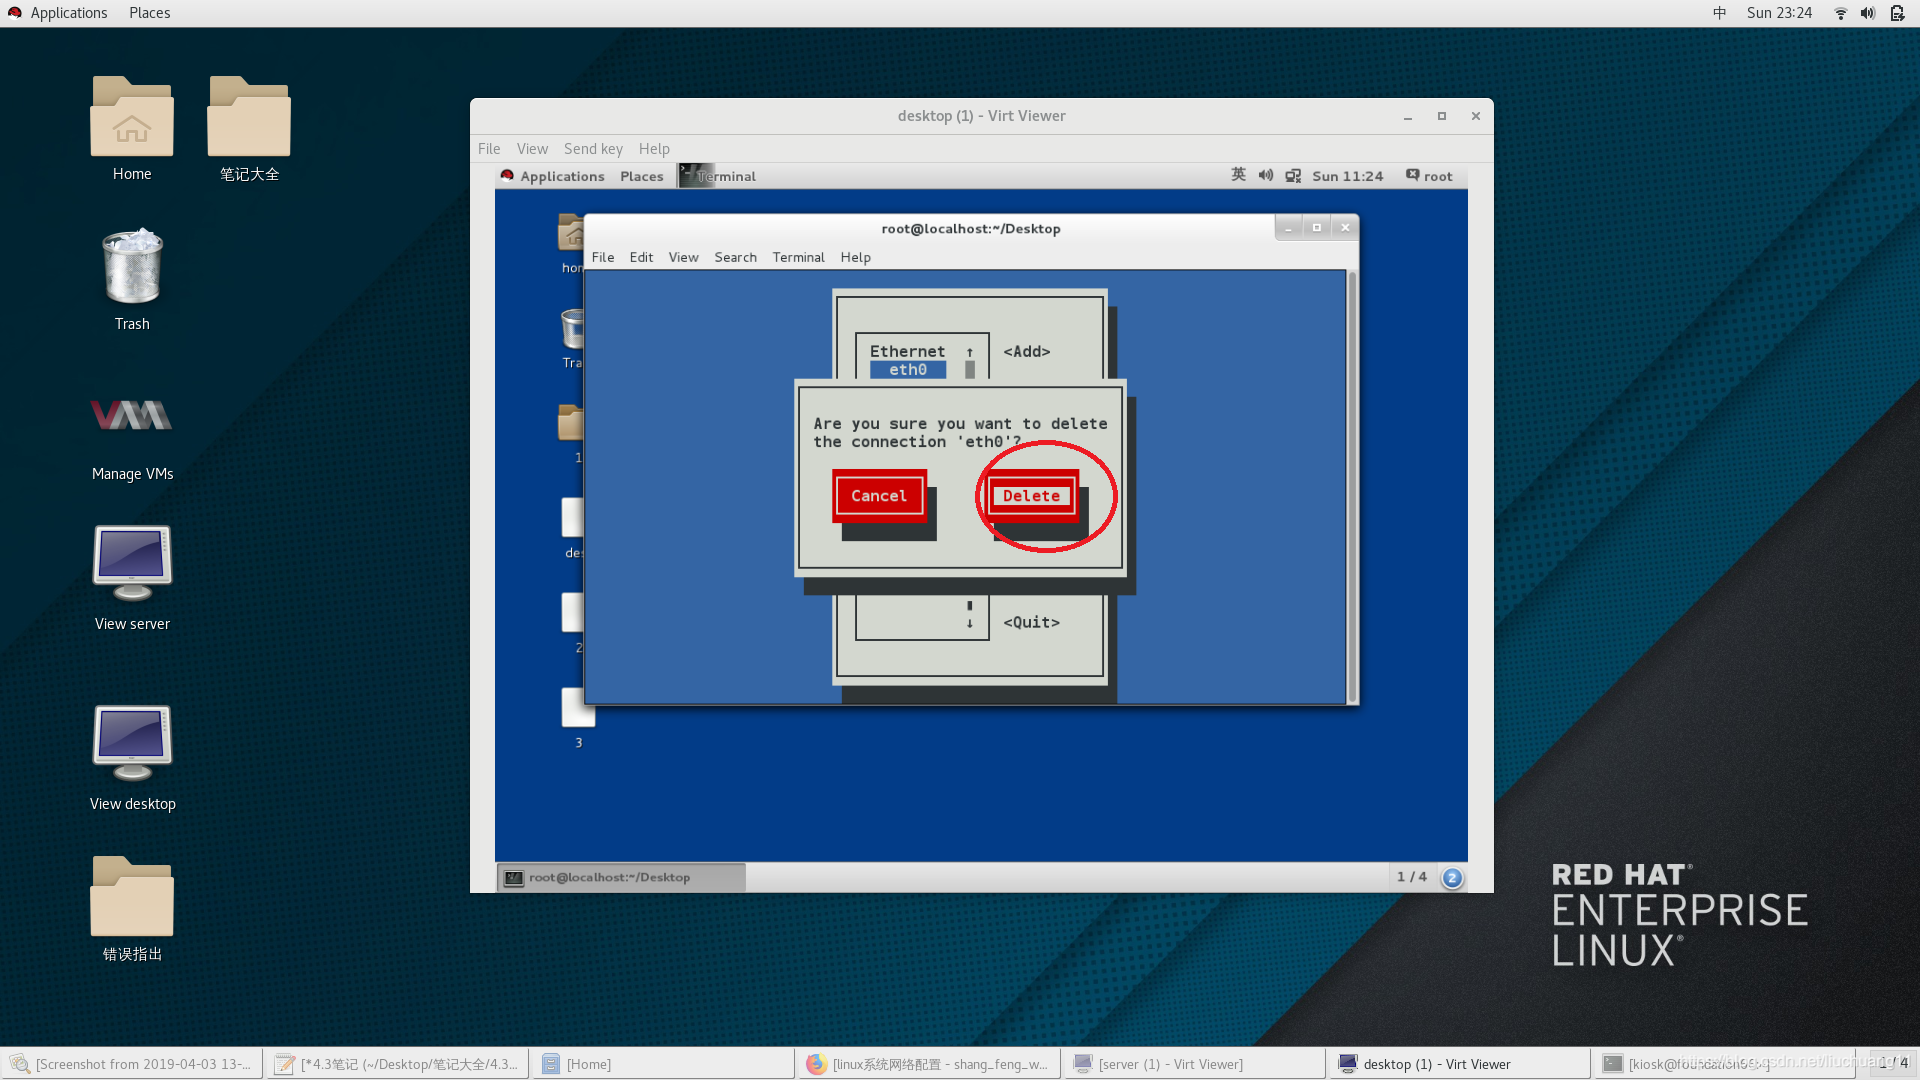Open terminal Terminal menu
Image resolution: width=1920 pixels, height=1080 pixels.
[x=798, y=257]
